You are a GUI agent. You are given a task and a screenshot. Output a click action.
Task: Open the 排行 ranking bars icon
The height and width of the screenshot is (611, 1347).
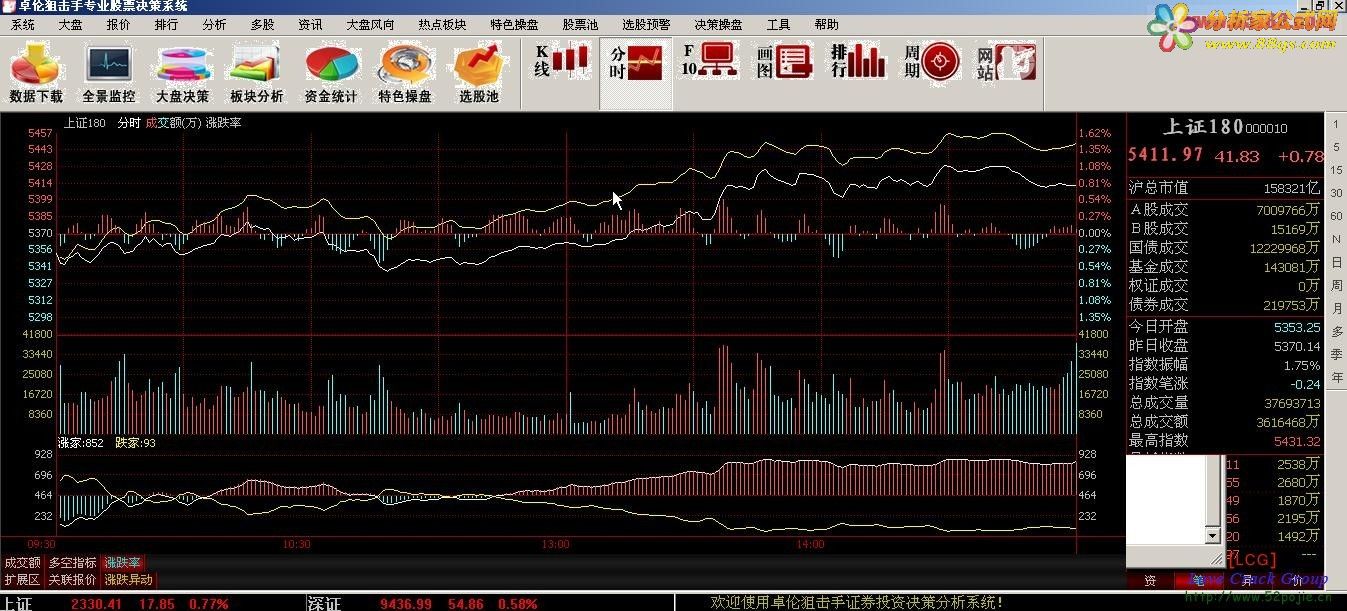(858, 62)
